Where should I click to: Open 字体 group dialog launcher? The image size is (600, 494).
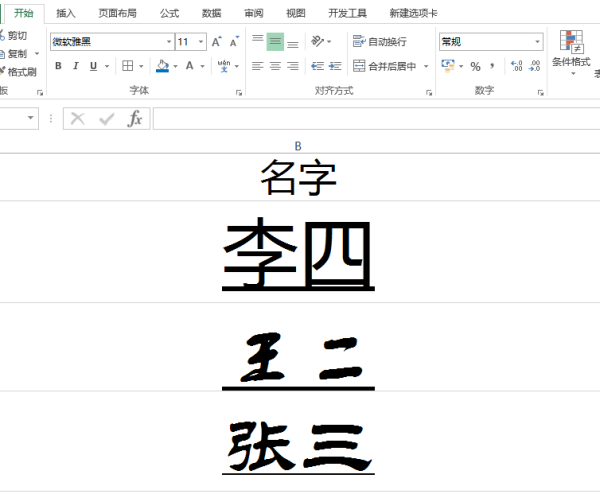tap(239, 93)
